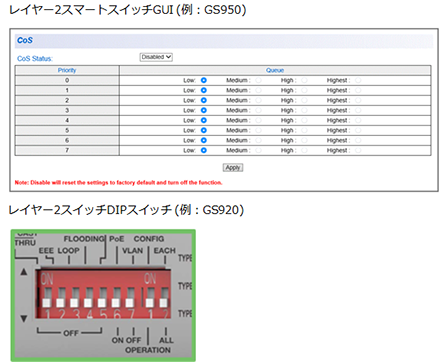Click the Queue column header
This screenshot has width=440, height=362.
pyautogui.click(x=275, y=70)
